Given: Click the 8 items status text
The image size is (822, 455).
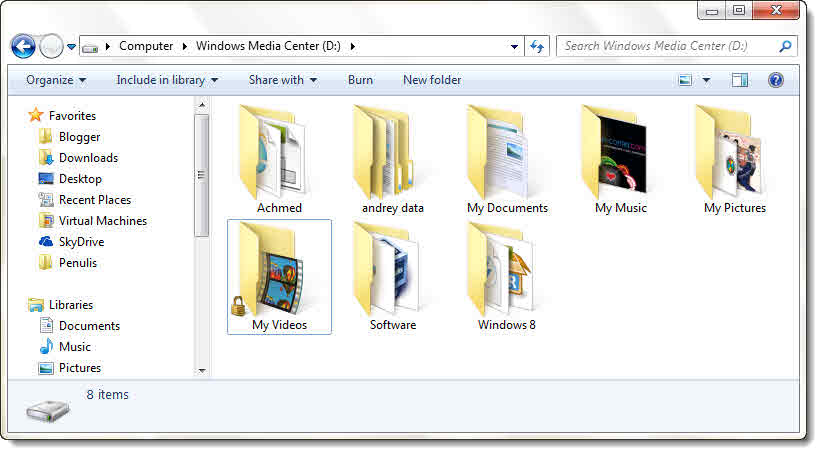Looking at the screenshot, I should pos(107,395).
